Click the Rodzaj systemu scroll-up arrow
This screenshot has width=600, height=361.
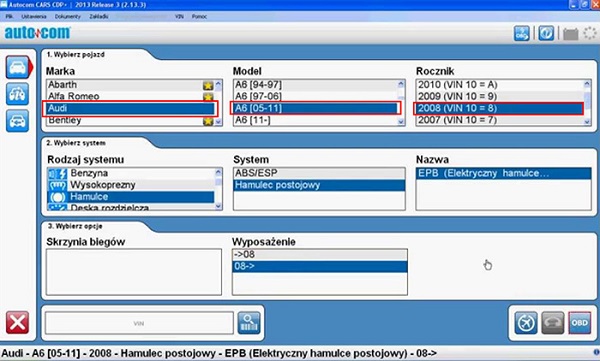click(218, 172)
